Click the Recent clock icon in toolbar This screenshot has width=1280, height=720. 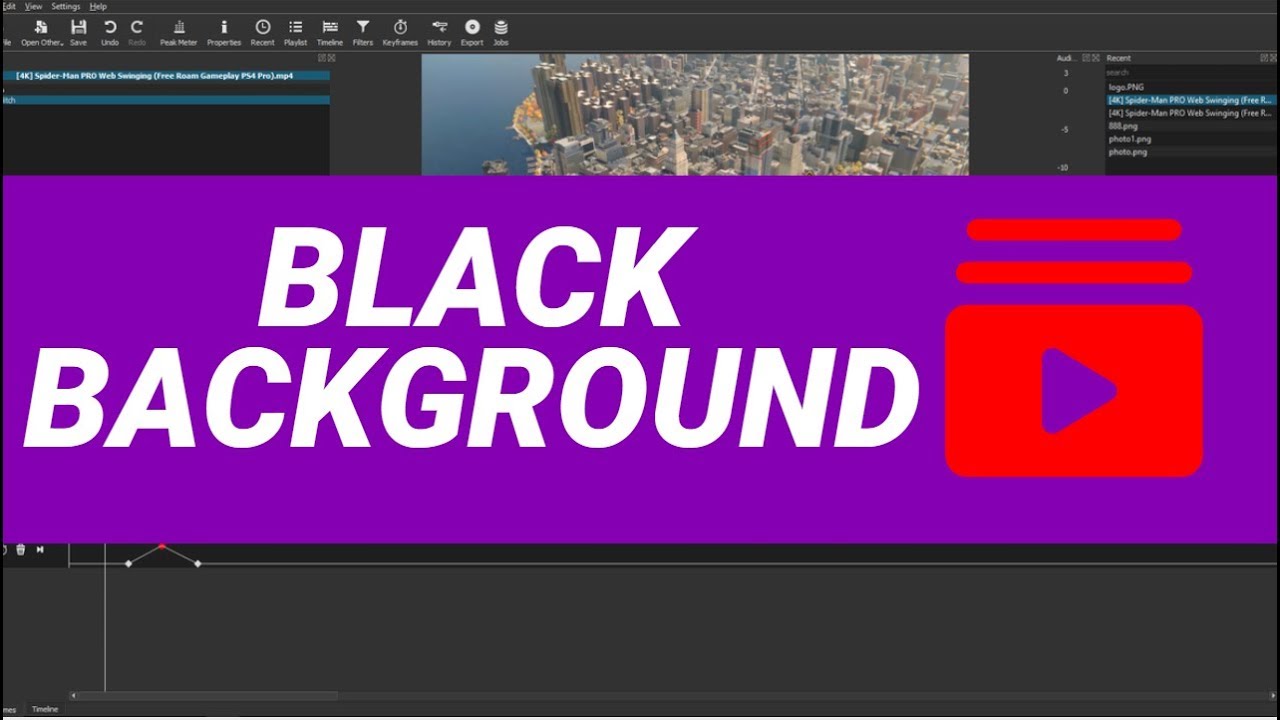point(262,33)
